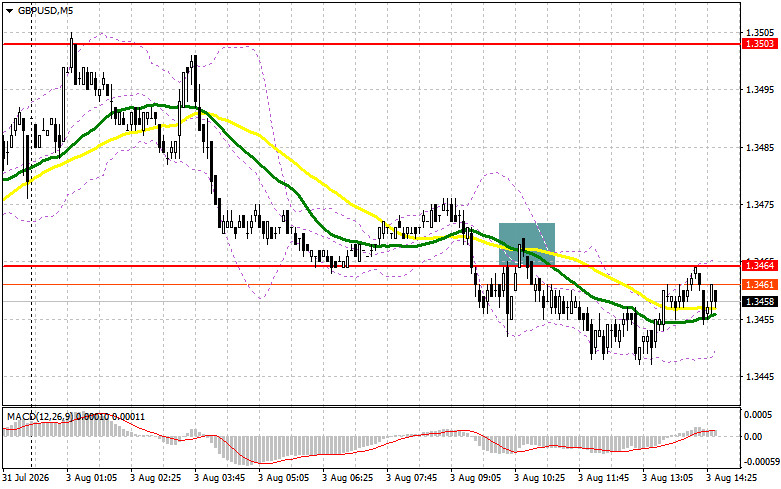Click the 3 Aug 06:25 time label

tap(348, 478)
